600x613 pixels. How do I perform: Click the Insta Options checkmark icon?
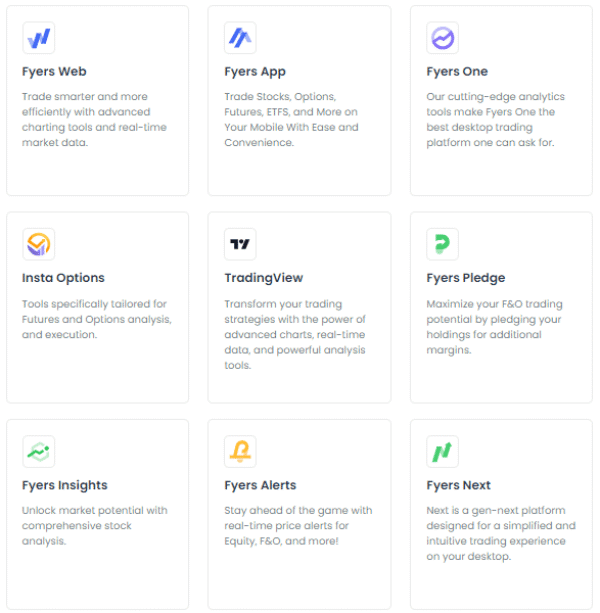click(x=39, y=244)
